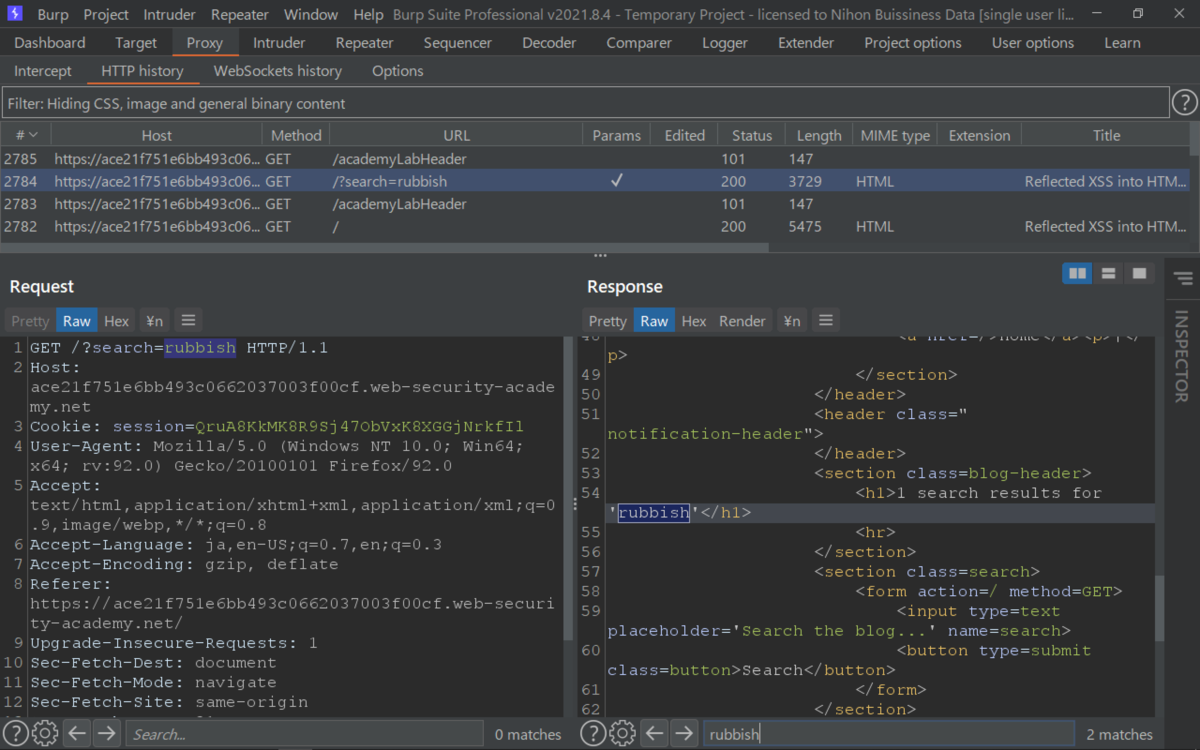Select history row 2785
The height and width of the screenshot is (750, 1200).
click(x=595, y=159)
